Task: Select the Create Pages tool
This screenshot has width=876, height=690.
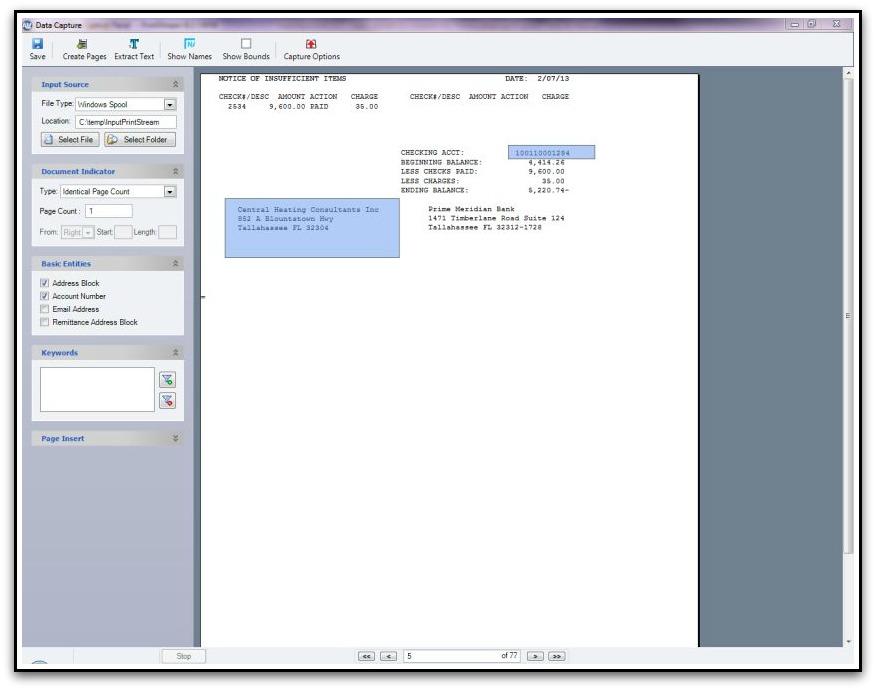Action: tap(80, 44)
